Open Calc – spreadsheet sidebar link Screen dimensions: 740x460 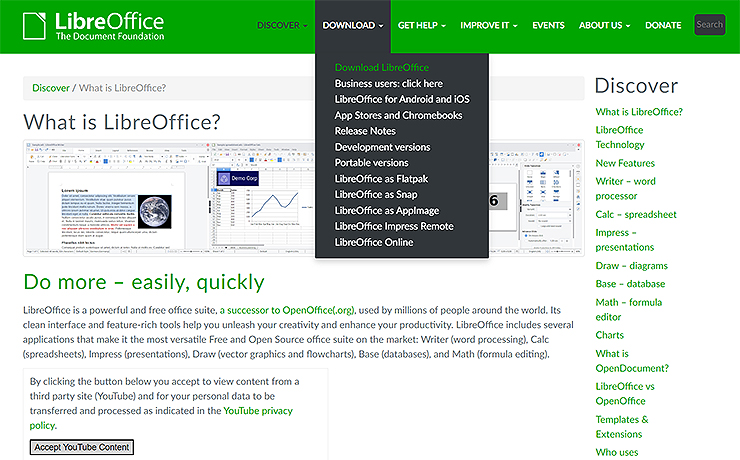click(x=636, y=214)
